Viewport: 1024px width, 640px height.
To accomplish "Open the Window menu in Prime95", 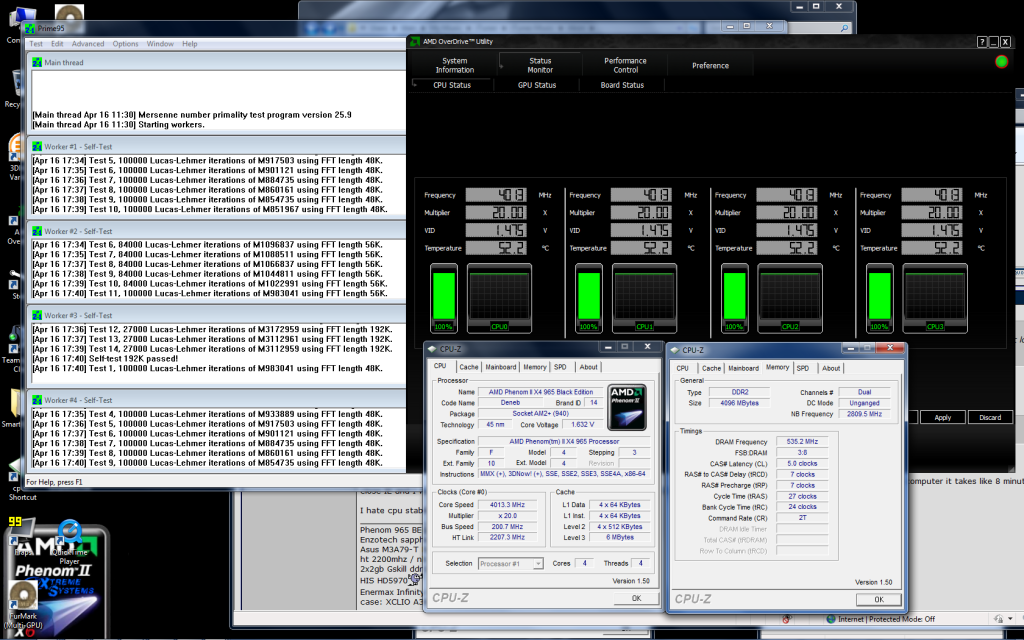I will [x=160, y=44].
